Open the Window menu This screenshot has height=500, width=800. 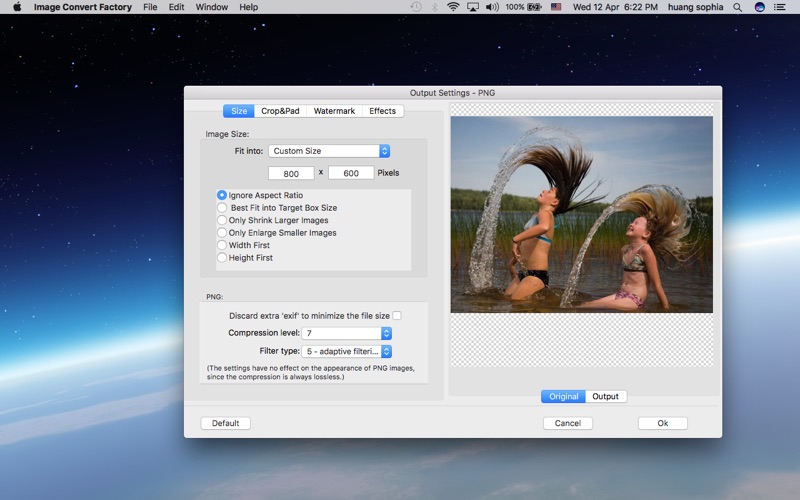(212, 7)
